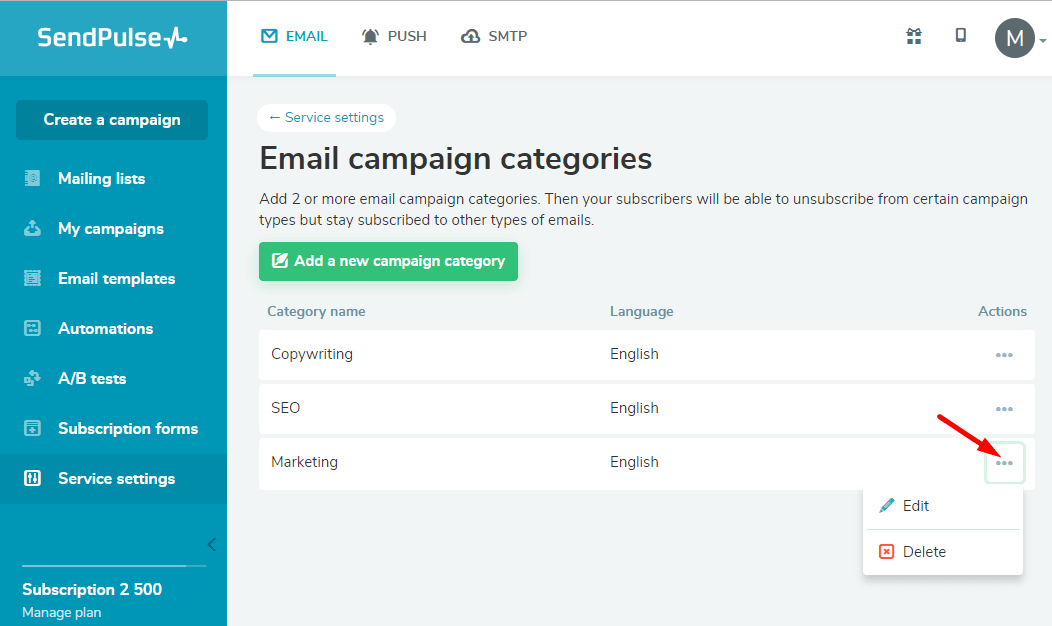Go back to Service settings
The height and width of the screenshot is (626, 1052).
click(x=326, y=117)
